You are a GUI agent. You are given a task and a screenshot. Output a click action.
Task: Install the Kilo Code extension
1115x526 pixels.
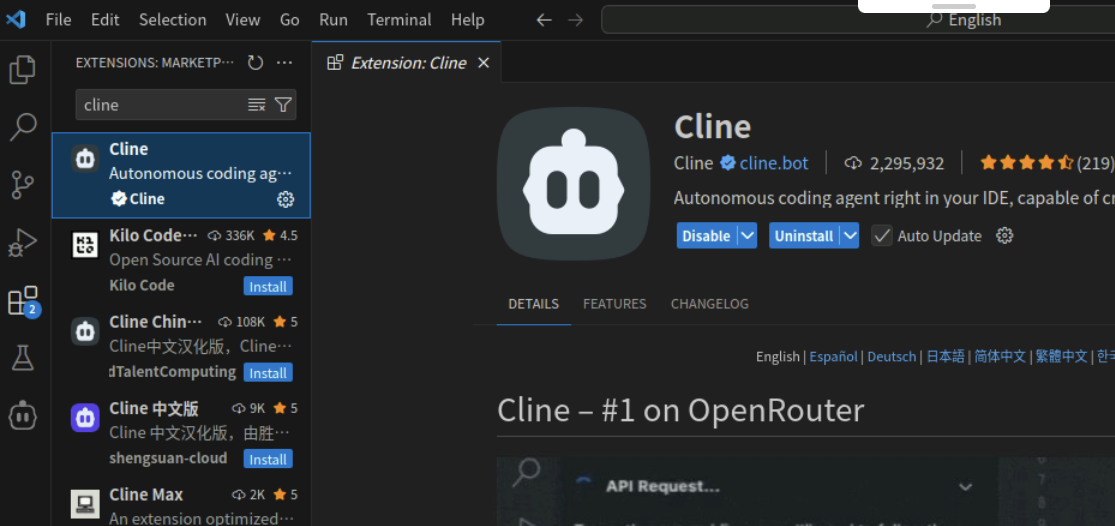tap(268, 286)
